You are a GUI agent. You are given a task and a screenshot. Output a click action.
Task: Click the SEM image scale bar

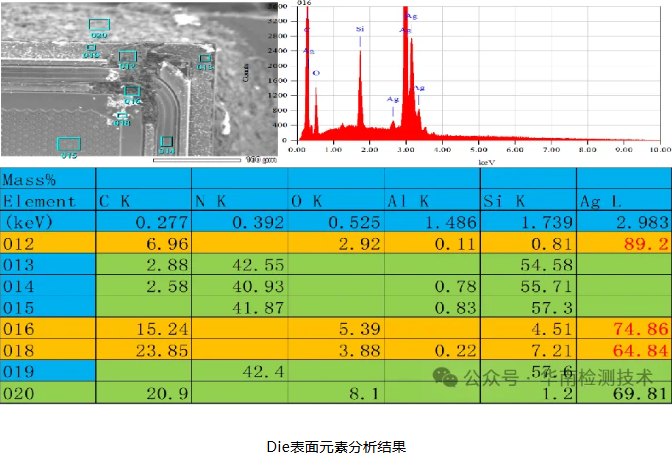pos(197,160)
